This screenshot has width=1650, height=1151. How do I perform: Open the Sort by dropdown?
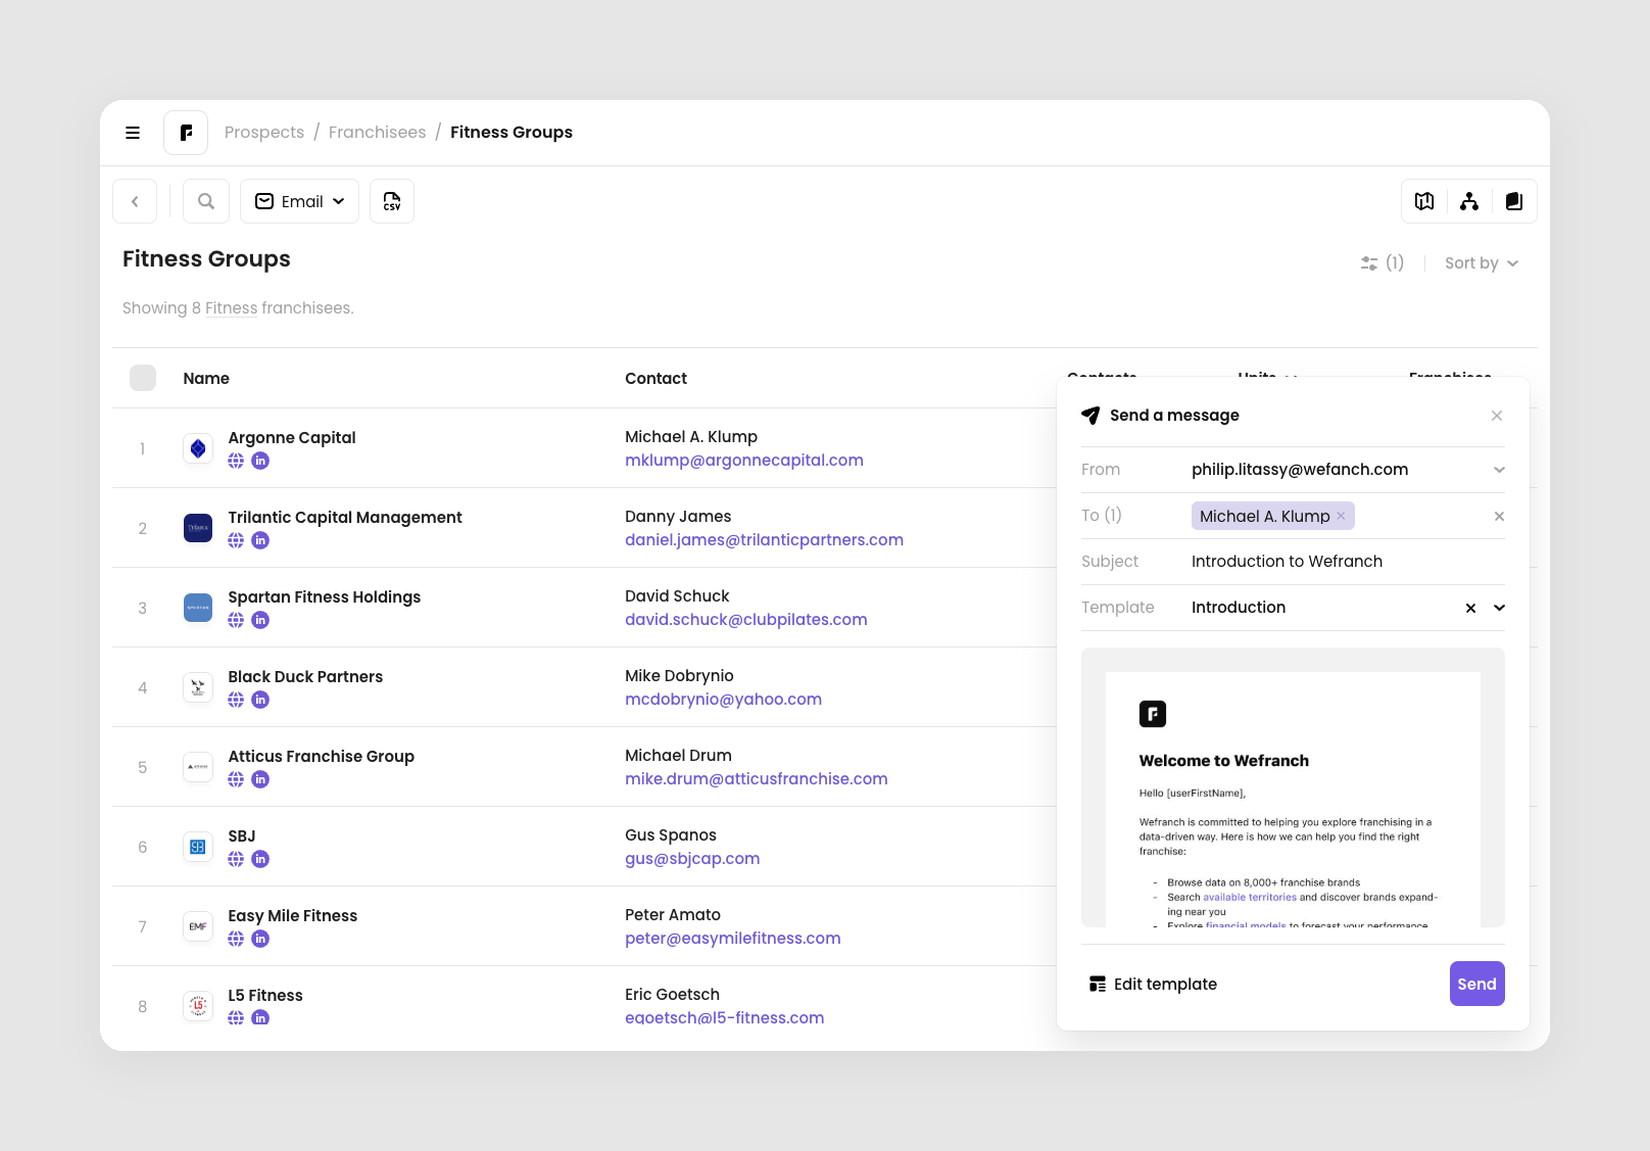coord(1482,263)
